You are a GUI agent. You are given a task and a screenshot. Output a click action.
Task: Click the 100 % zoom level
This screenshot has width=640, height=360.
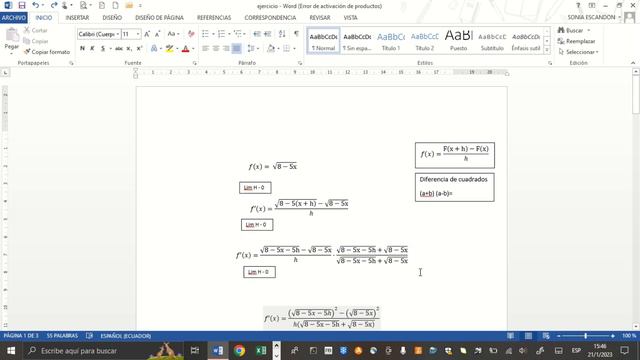pyautogui.click(x=629, y=336)
